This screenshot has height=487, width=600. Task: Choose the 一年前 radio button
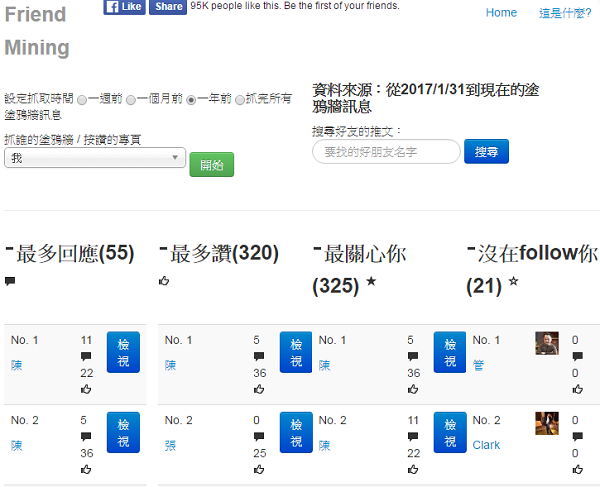click(x=191, y=99)
